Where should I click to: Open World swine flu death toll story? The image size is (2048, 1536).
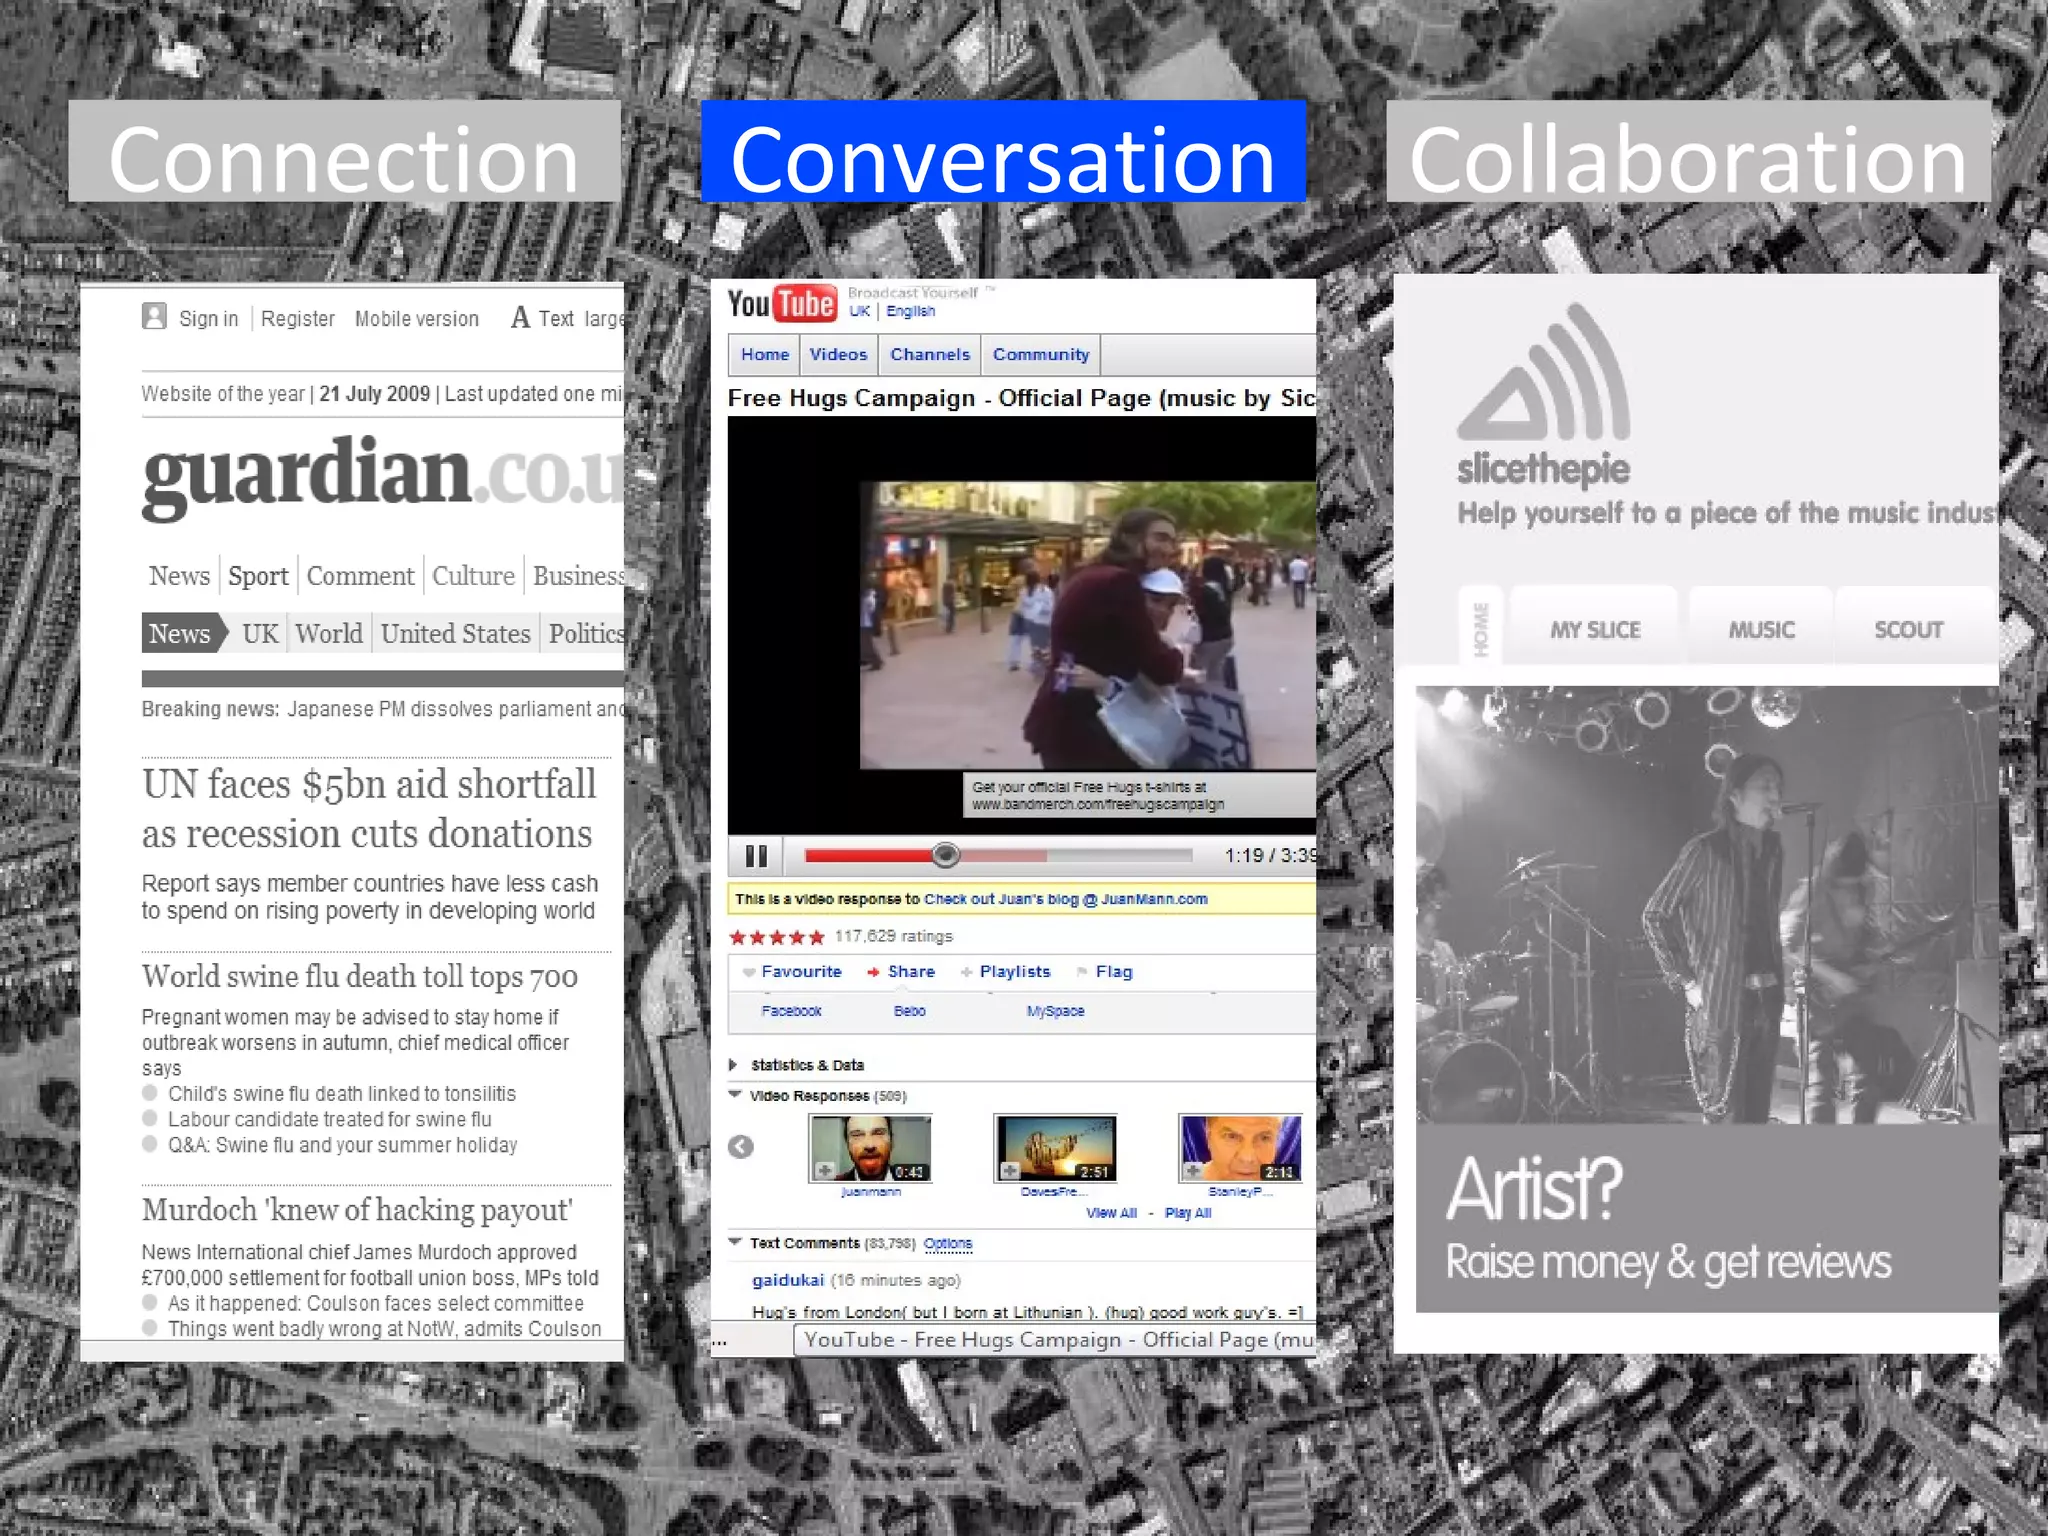point(360,976)
